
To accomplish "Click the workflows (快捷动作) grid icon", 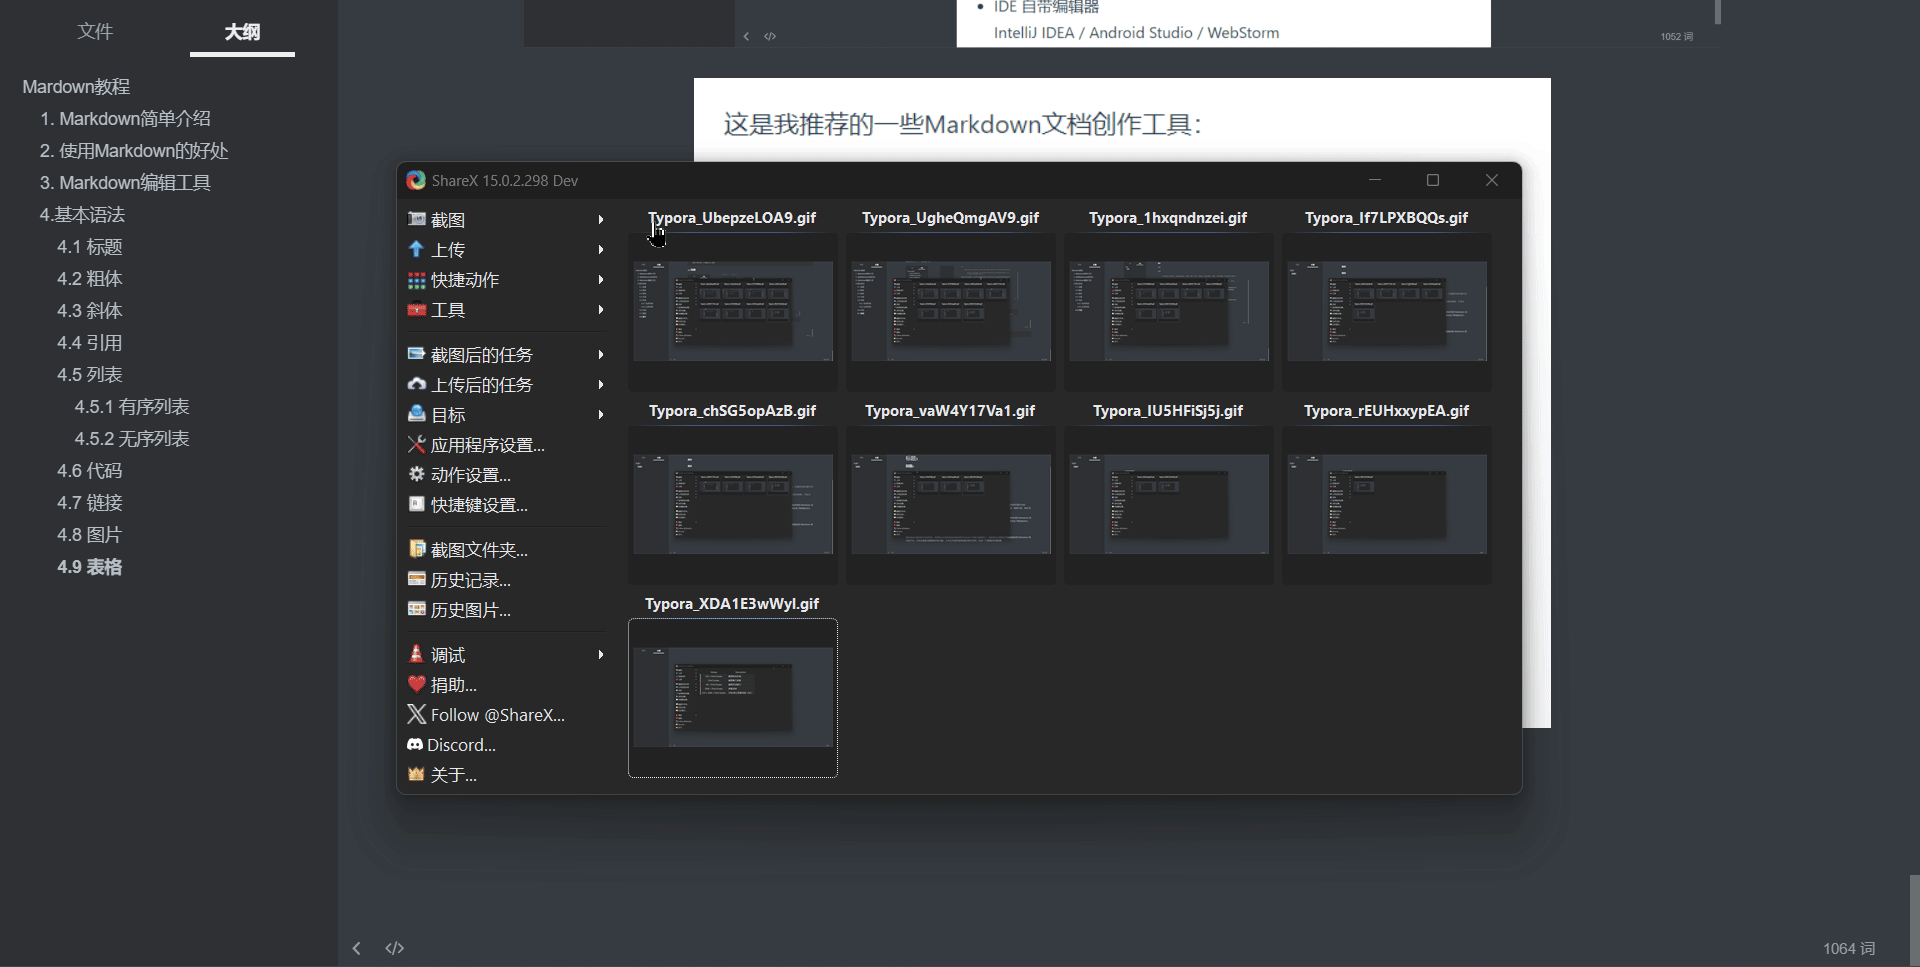I will pyautogui.click(x=417, y=280).
